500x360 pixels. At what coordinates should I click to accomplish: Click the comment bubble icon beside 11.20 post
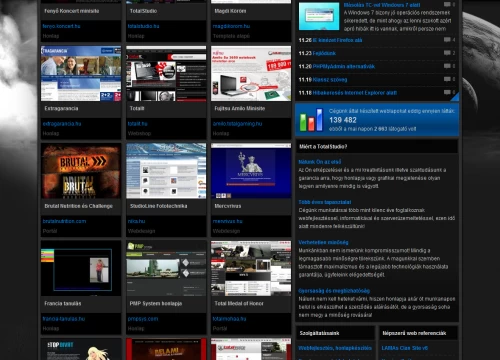[447, 66]
